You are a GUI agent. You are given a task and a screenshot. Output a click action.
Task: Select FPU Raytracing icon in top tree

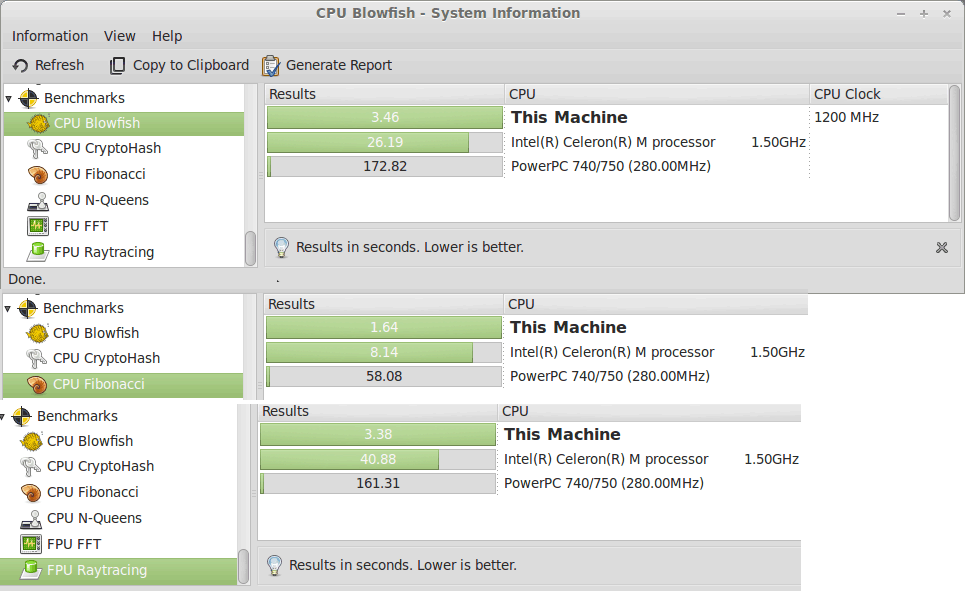pyautogui.click(x=38, y=252)
